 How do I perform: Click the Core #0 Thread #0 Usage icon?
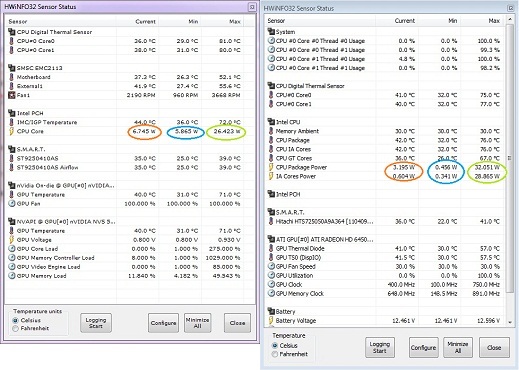271,41
